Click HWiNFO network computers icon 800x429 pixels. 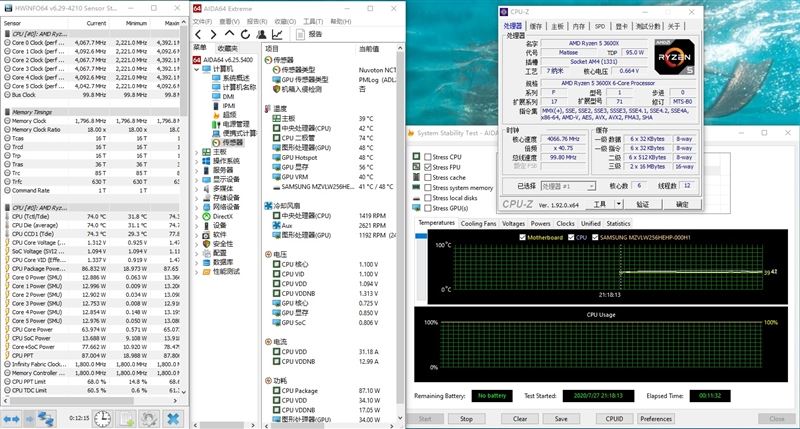click(x=45, y=419)
